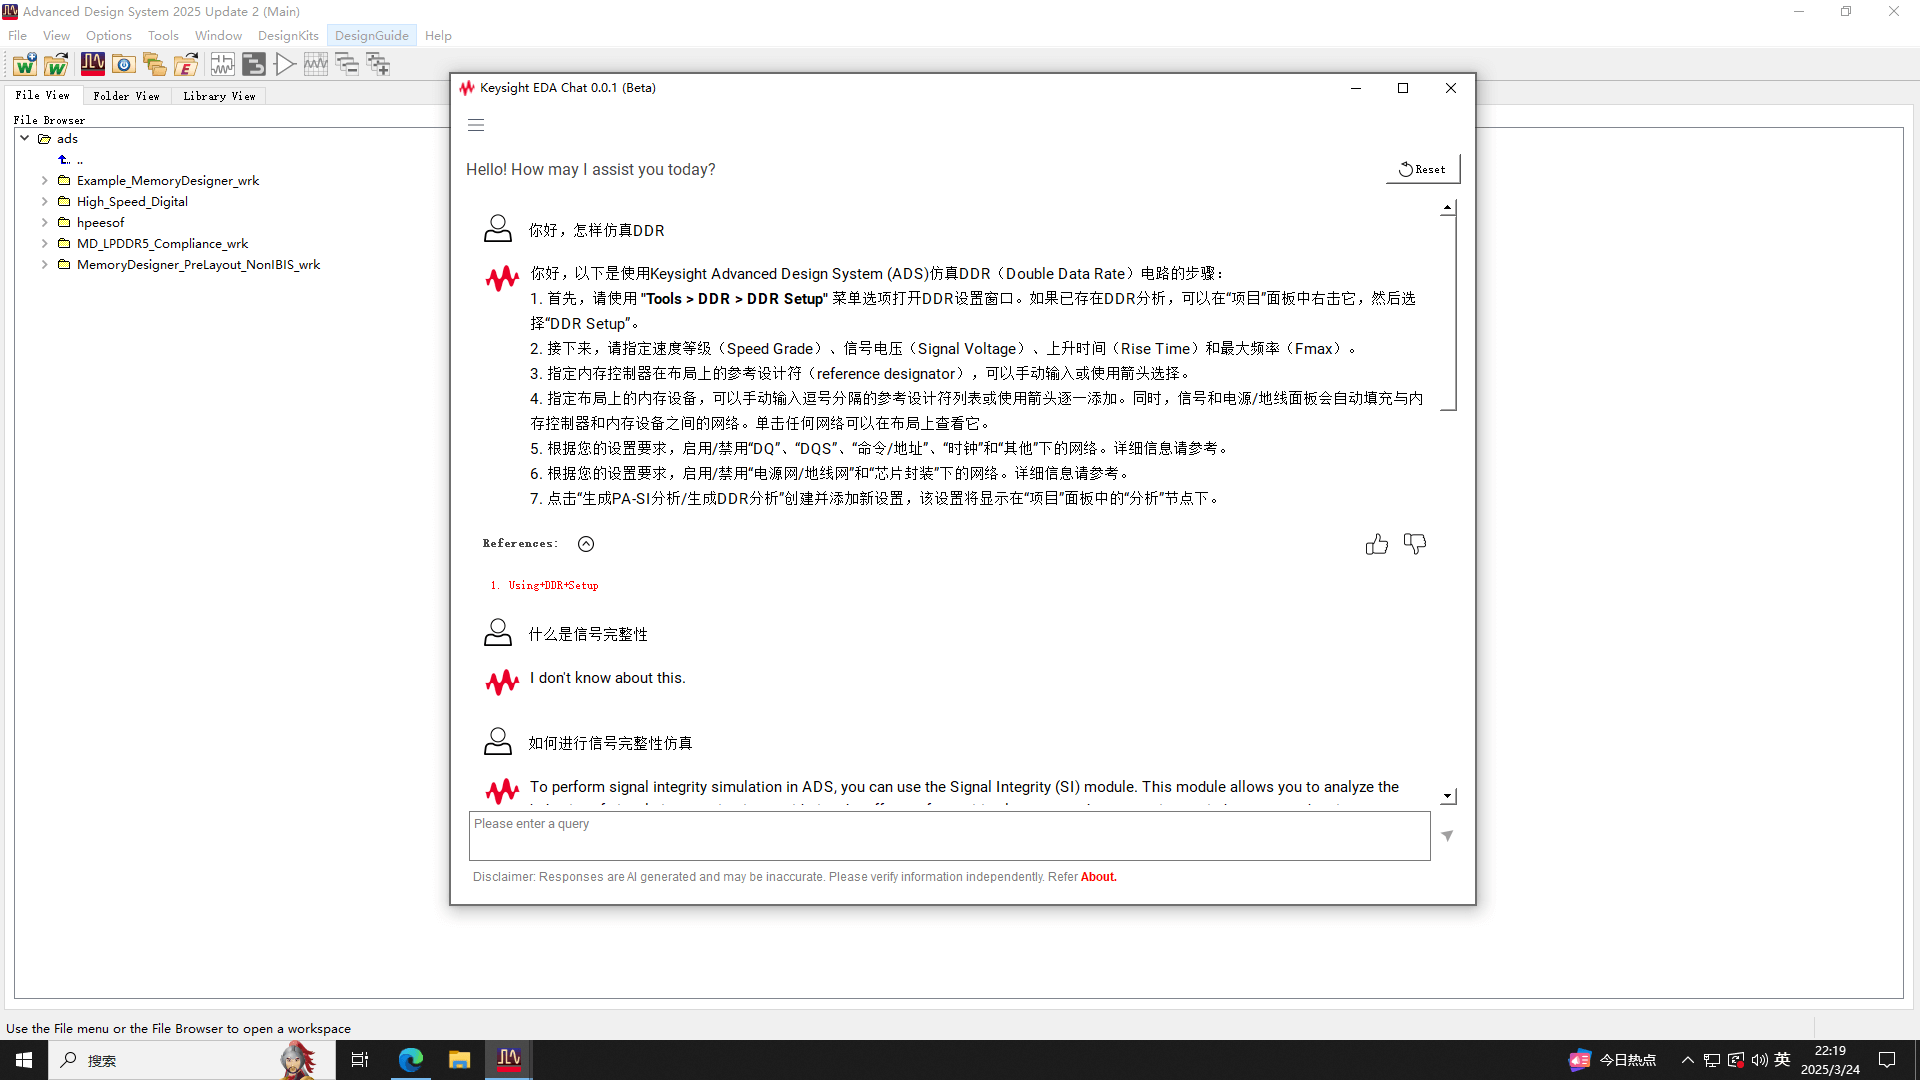Expand Example_MemoryDesigner_wrk folder
The image size is (1920, 1080).
(x=45, y=181)
